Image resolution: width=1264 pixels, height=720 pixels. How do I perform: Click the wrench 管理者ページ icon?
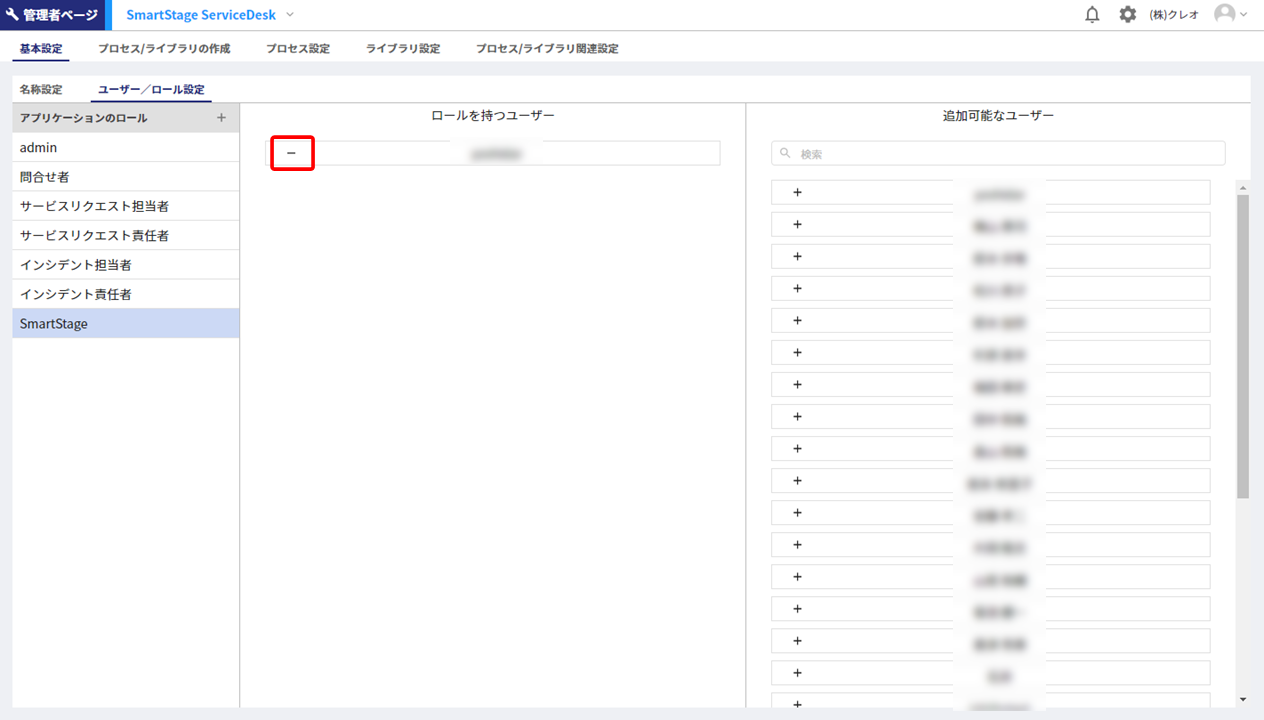click(x=13, y=15)
